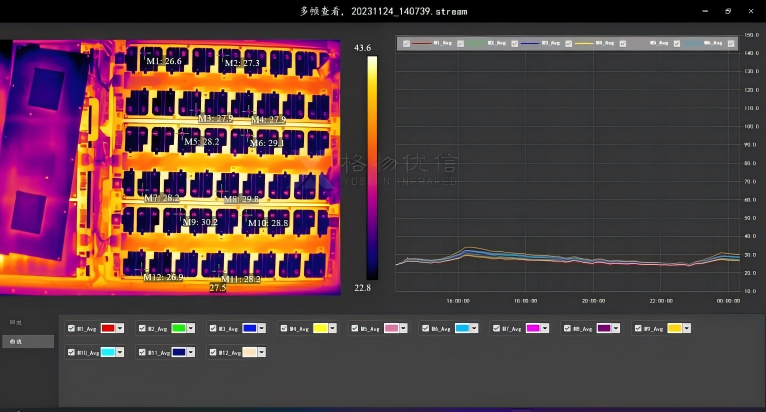Open the M8_Avg color dropdown arrow
Image resolution: width=766 pixels, height=412 pixels.
tap(616, 328)
